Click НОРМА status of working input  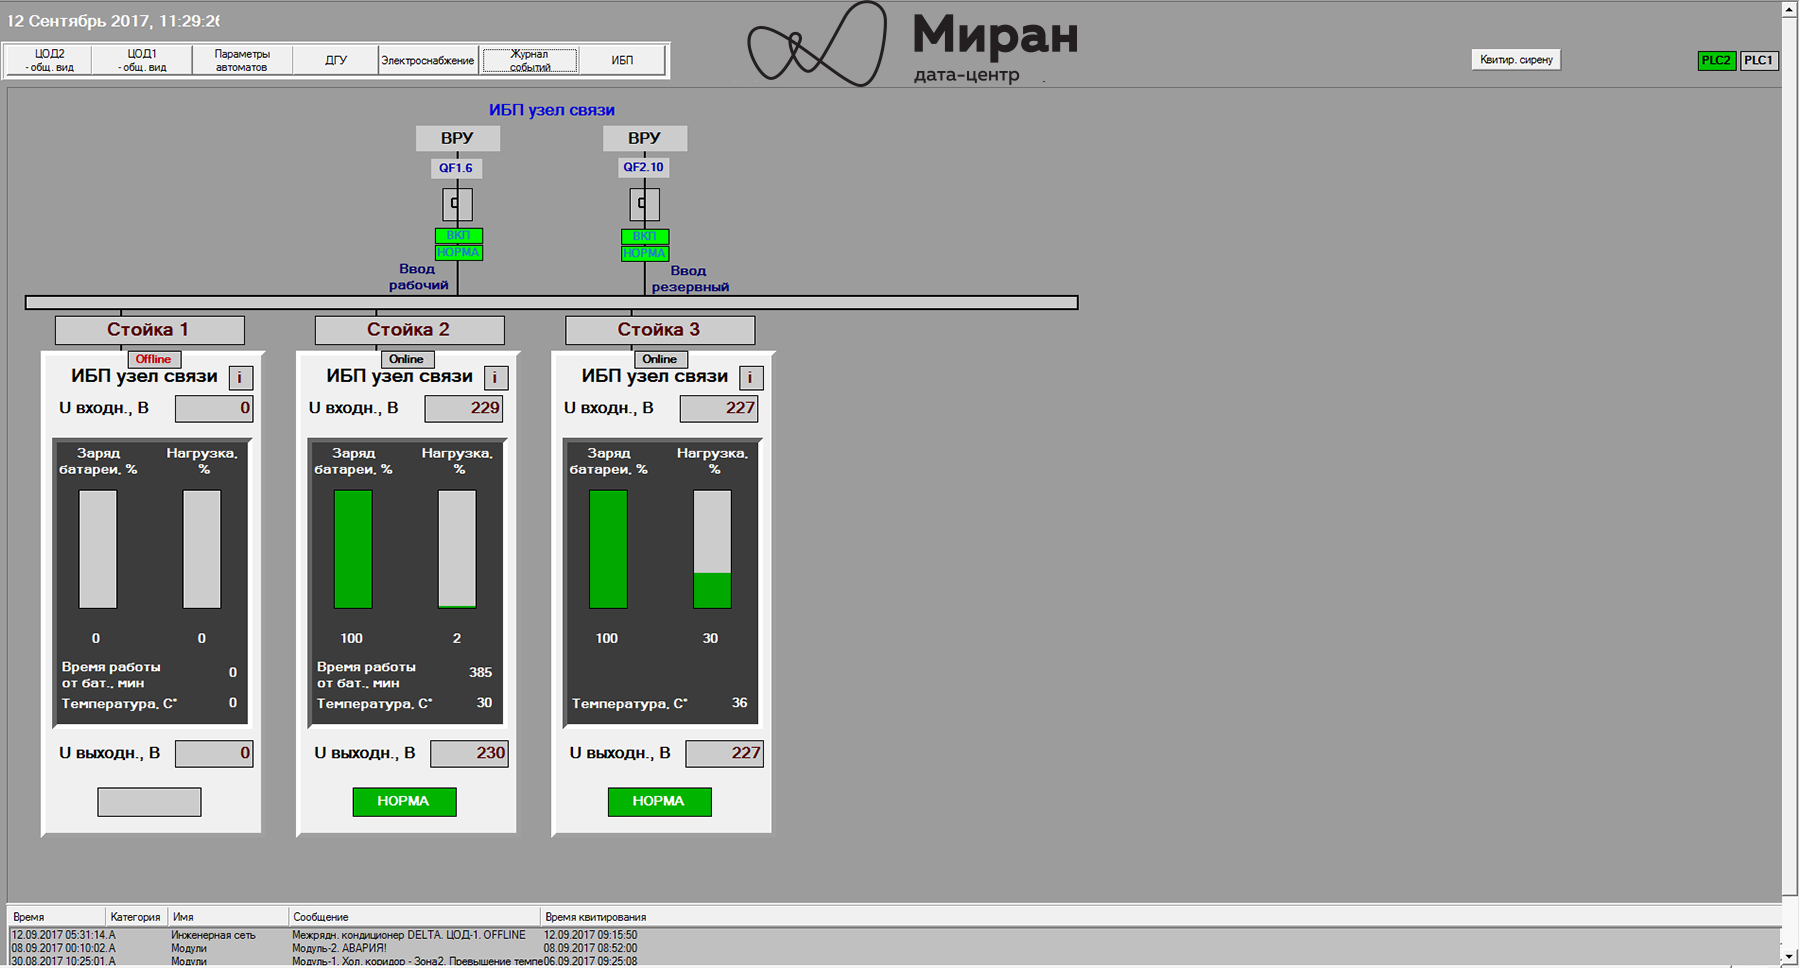[459, 253]
